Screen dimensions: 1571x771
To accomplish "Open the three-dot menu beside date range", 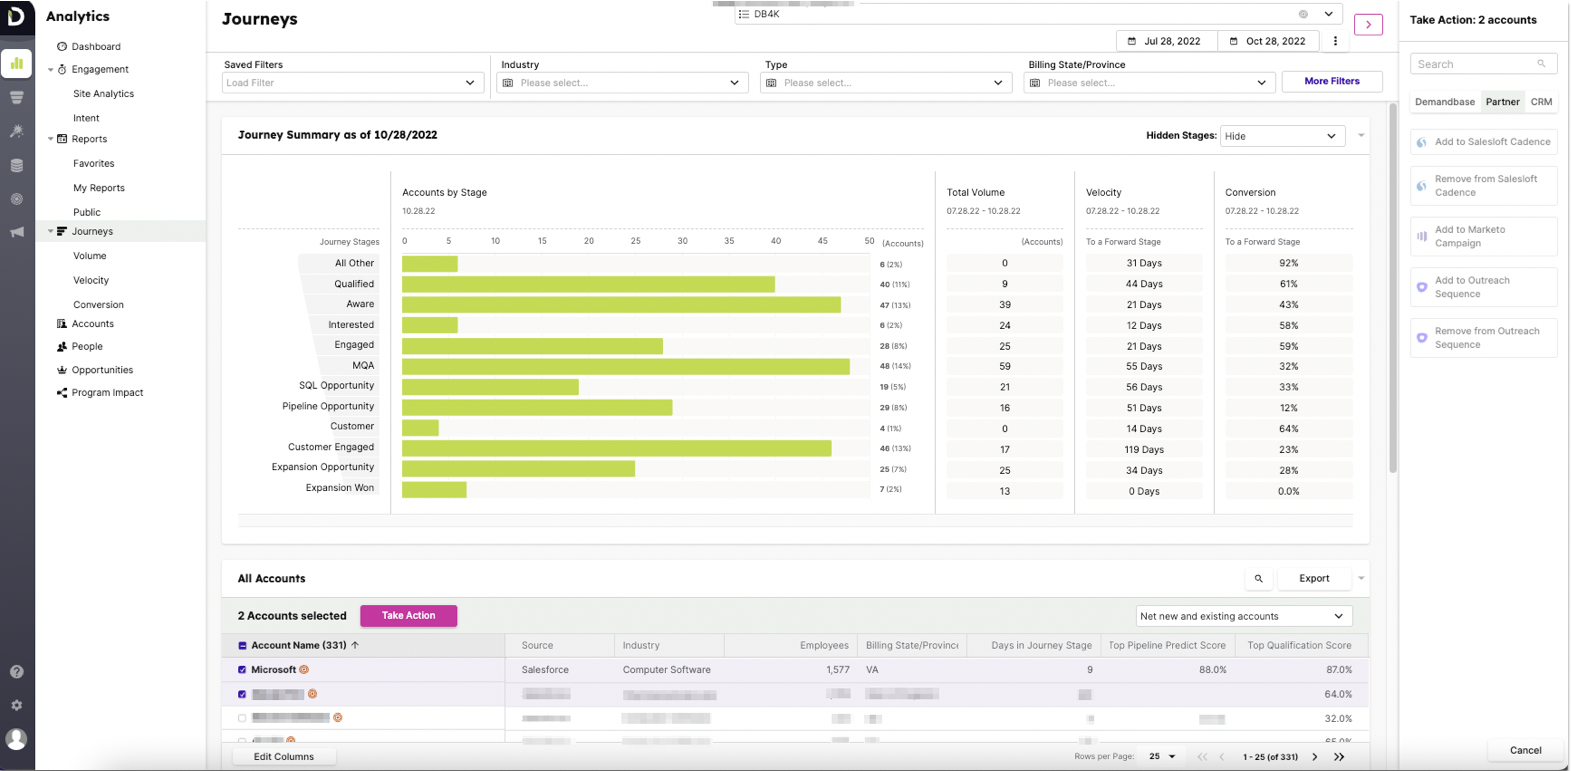I will pos(1335,41).
